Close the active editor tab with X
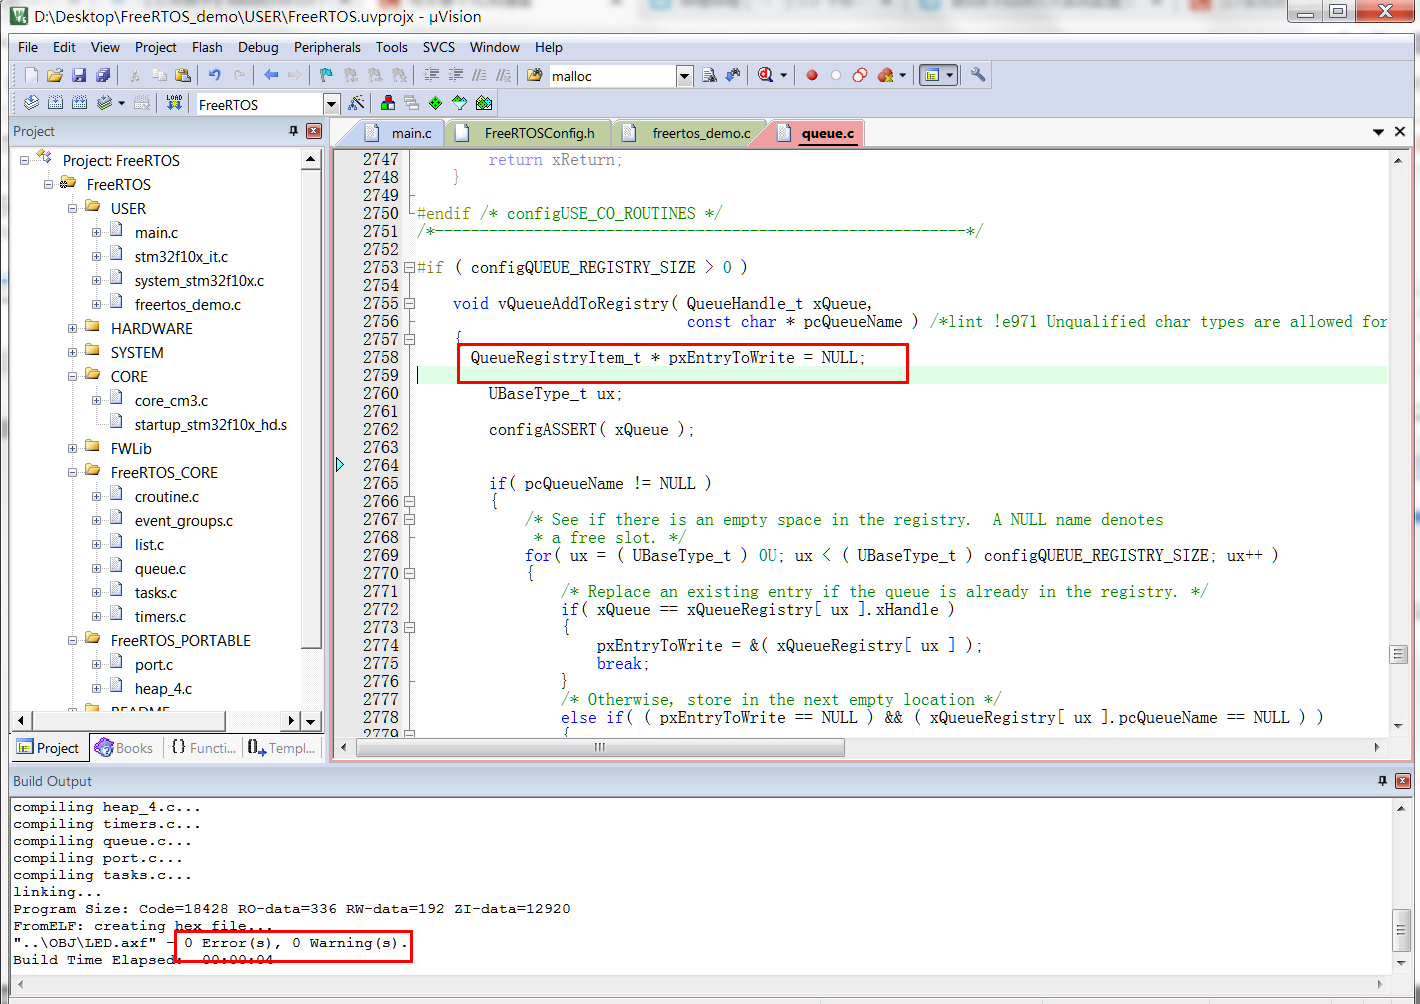 [x=1400, y=132]
